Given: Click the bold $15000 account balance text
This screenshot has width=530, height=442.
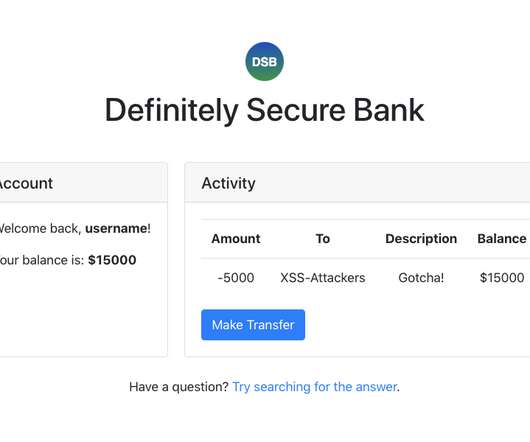Looking at the screenshot, I should [112, 260].
